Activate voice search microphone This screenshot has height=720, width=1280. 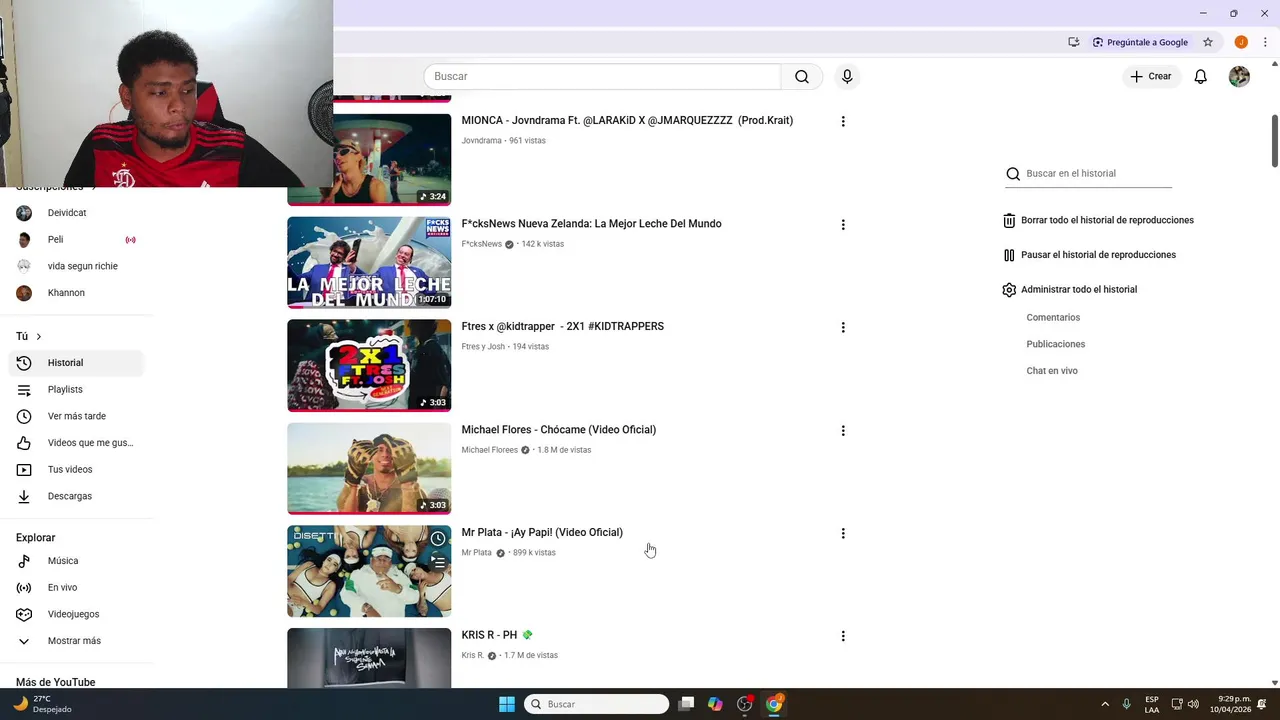click(847, 77)
